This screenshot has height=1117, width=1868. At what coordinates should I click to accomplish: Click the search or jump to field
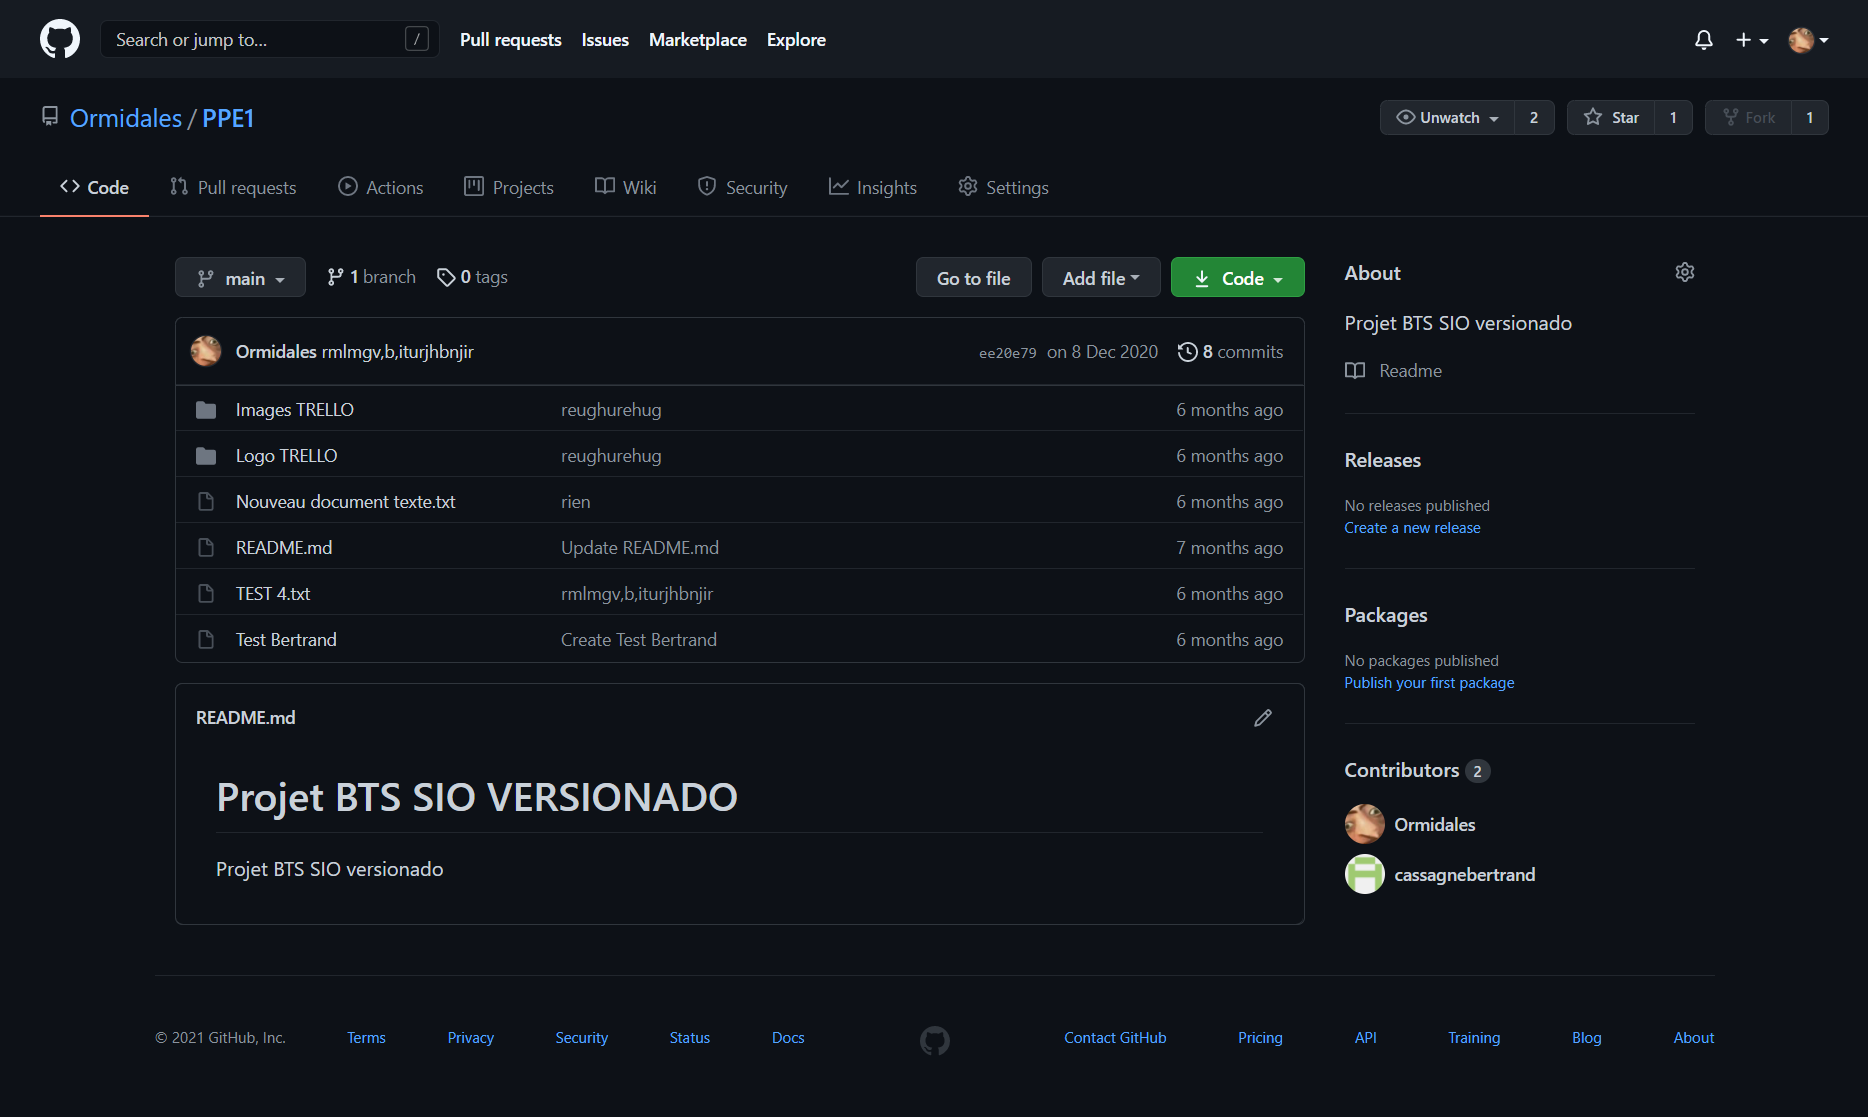[x=270, y=39]
